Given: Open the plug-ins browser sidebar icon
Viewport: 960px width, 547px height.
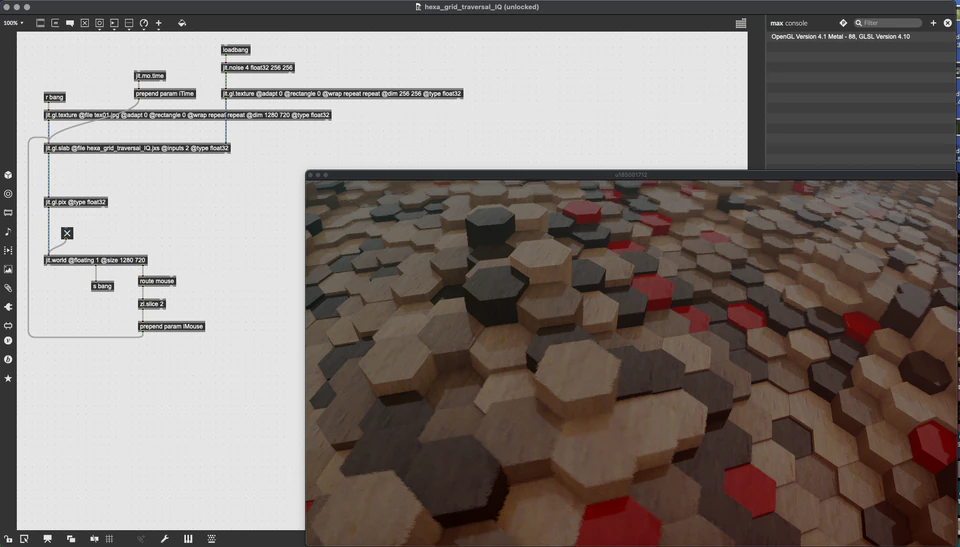Looking at the screenshot, I should click(8, 307).
